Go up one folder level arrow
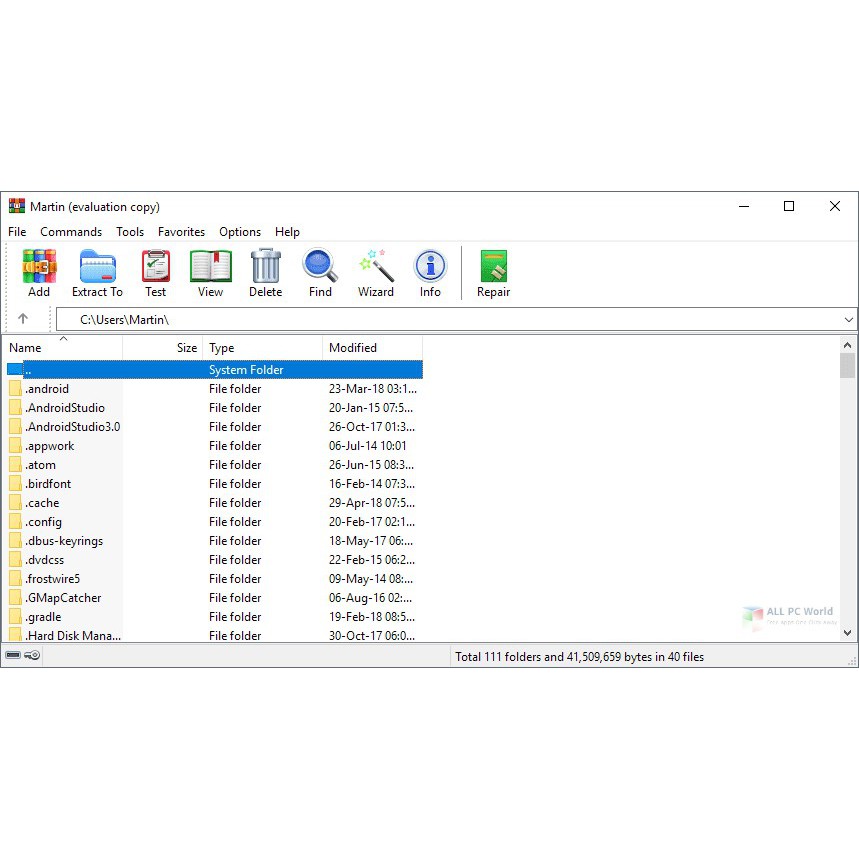859x859 pixels. coord(23,319)
